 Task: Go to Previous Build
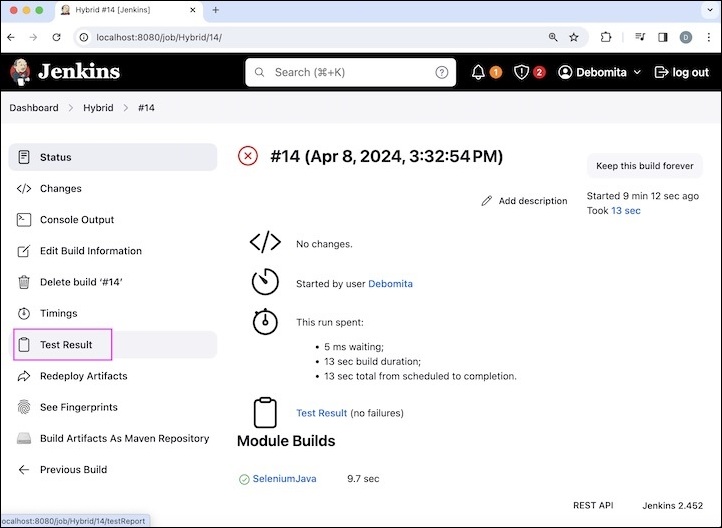tap(73, 470)
